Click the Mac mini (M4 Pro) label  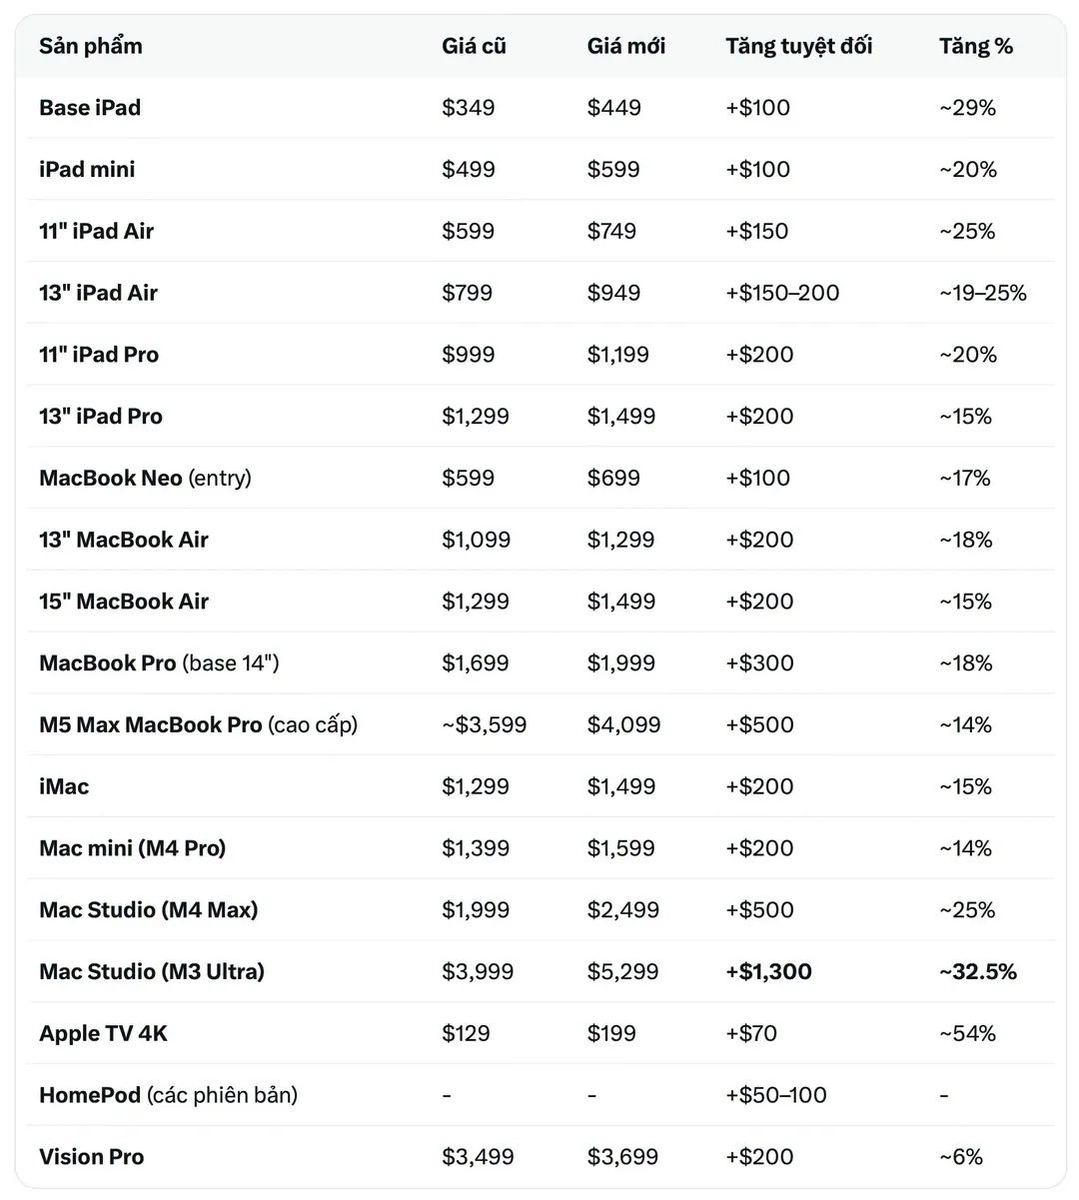(132, 849)
